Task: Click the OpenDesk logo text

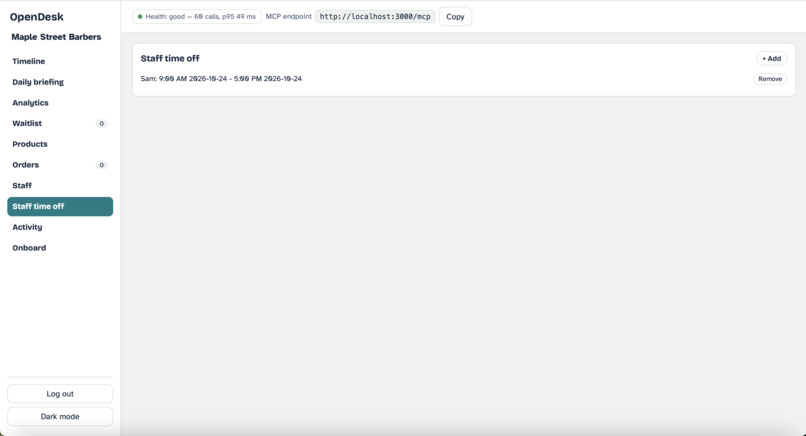Action: click(36, 17)
